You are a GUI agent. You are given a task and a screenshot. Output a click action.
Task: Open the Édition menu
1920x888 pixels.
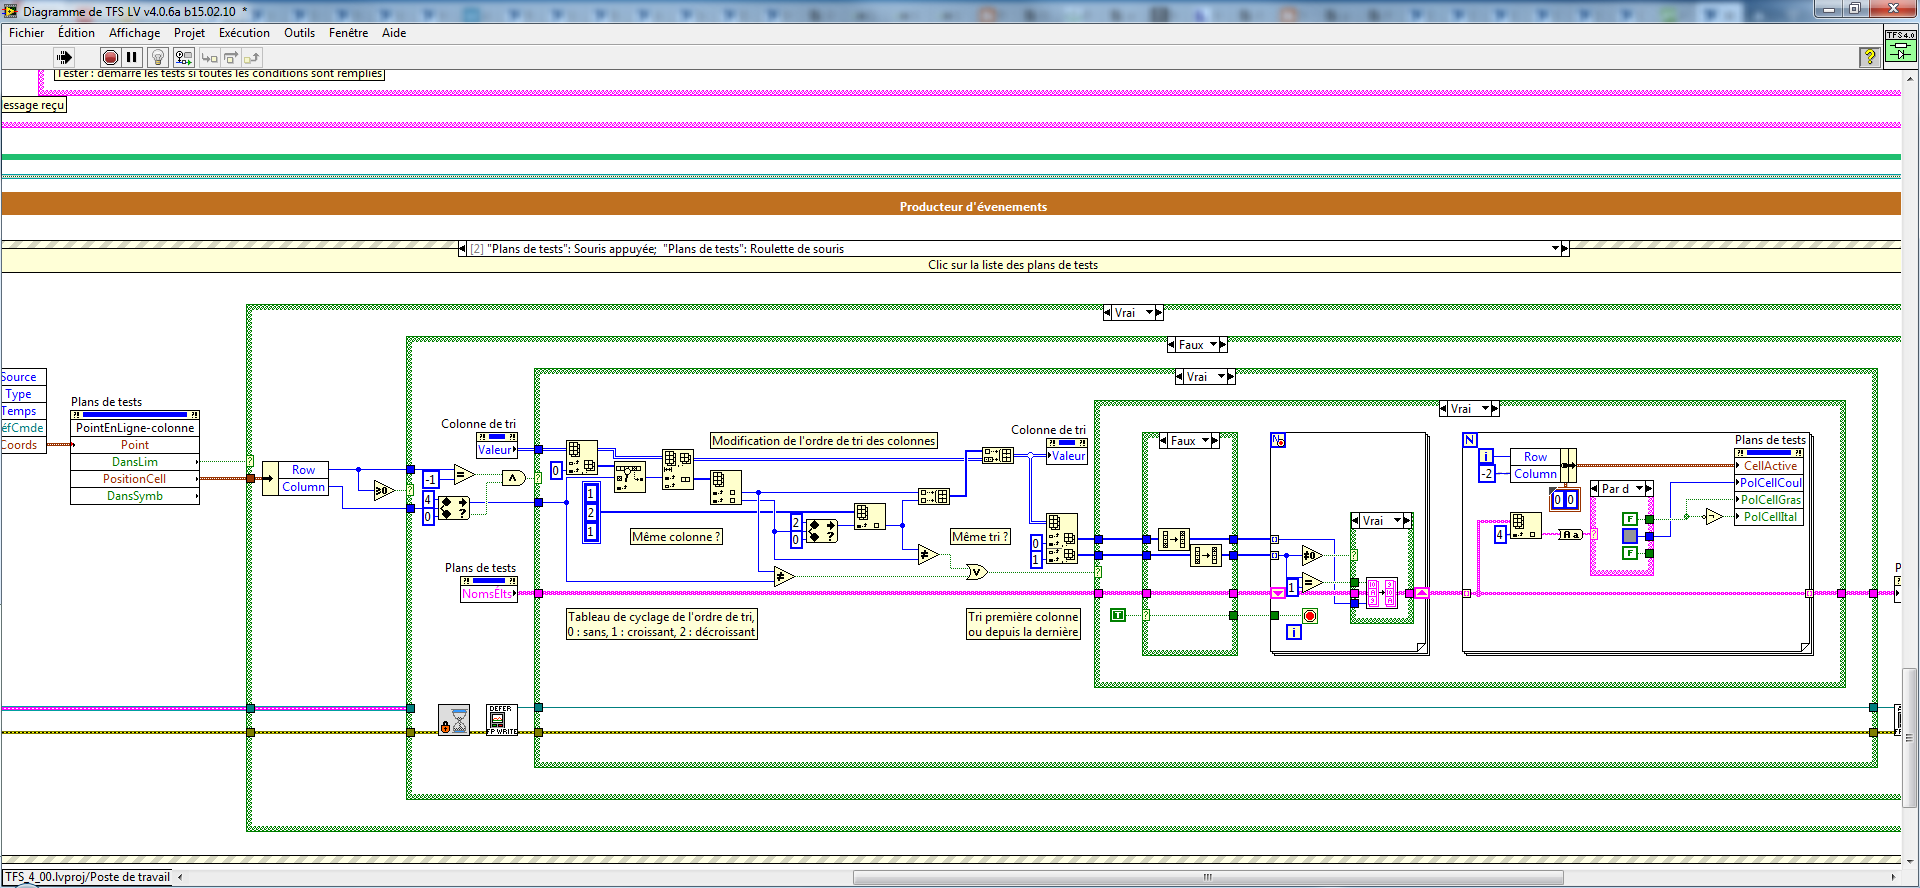(x=76, y=33)
